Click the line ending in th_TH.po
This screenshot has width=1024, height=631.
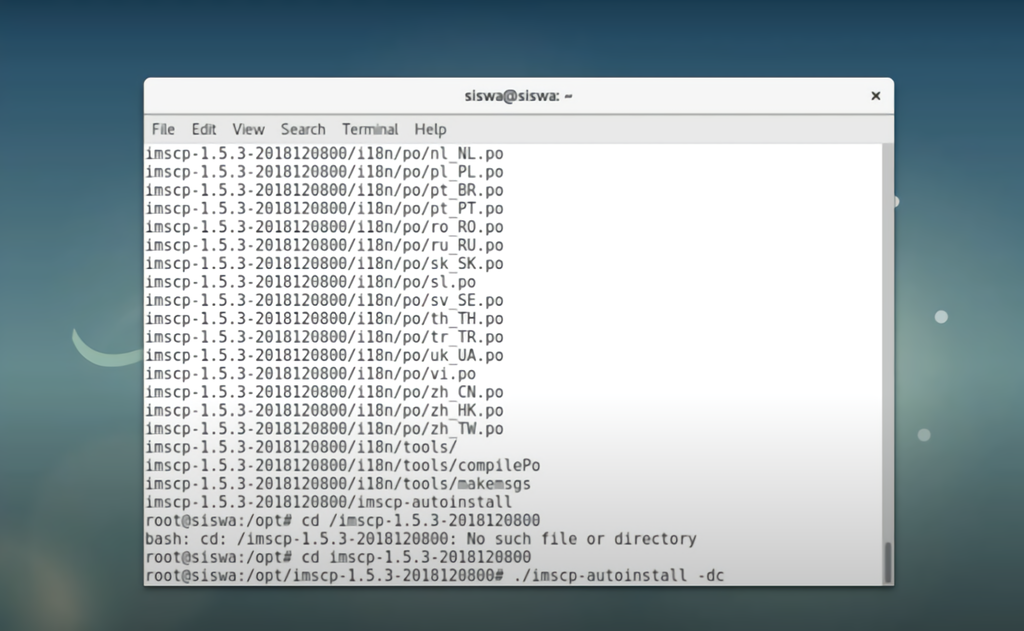pos(325,319)
